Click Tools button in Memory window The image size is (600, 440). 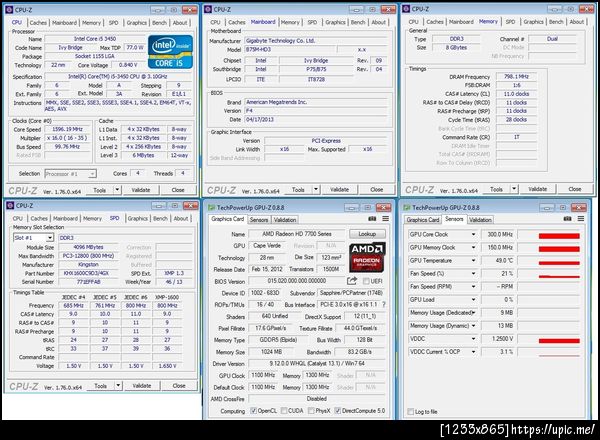click(496, 189)
